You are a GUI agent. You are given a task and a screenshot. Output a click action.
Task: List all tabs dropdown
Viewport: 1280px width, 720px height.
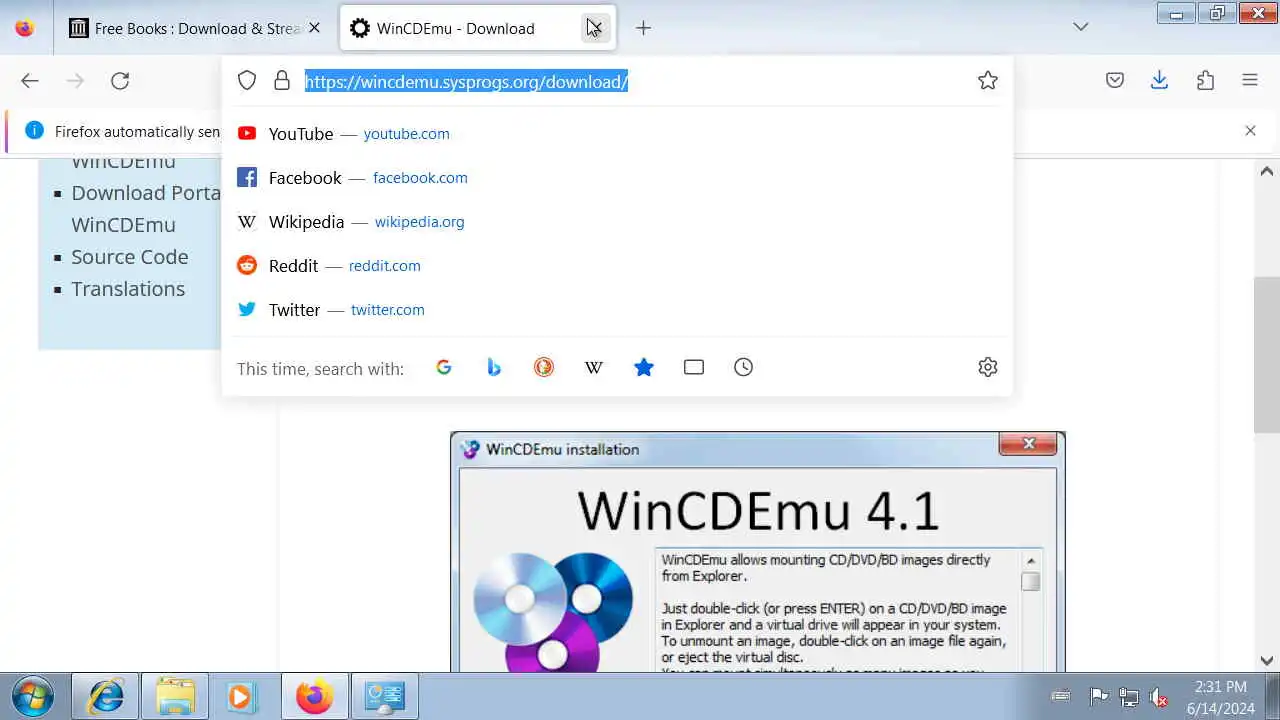(x=1081, y=27)
